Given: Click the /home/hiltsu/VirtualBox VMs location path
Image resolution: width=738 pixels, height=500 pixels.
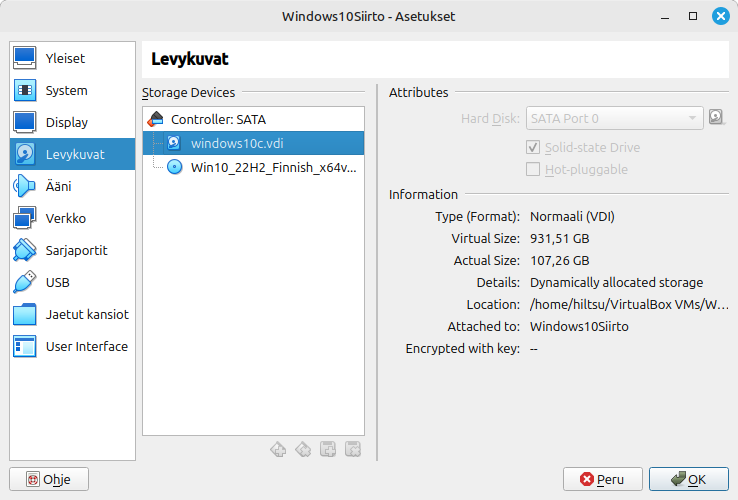Looking at the screenshot, I should pyautogui.click(x=629, y=305).
